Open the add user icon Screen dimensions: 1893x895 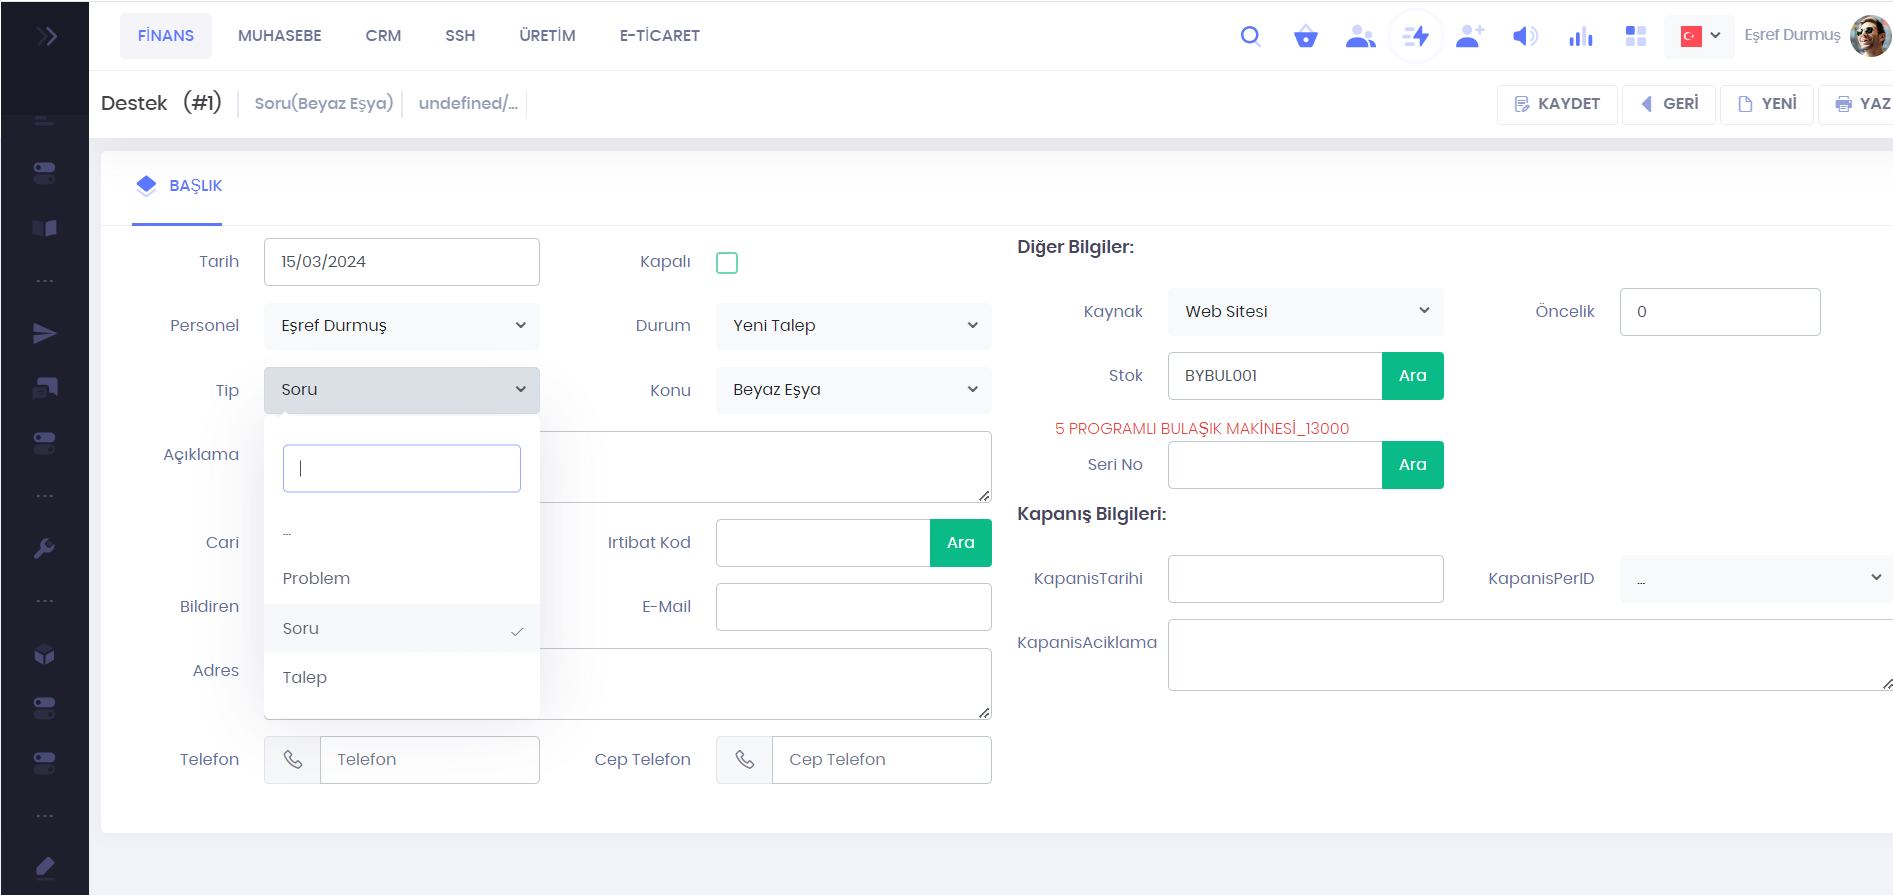tap(1469, 37)
